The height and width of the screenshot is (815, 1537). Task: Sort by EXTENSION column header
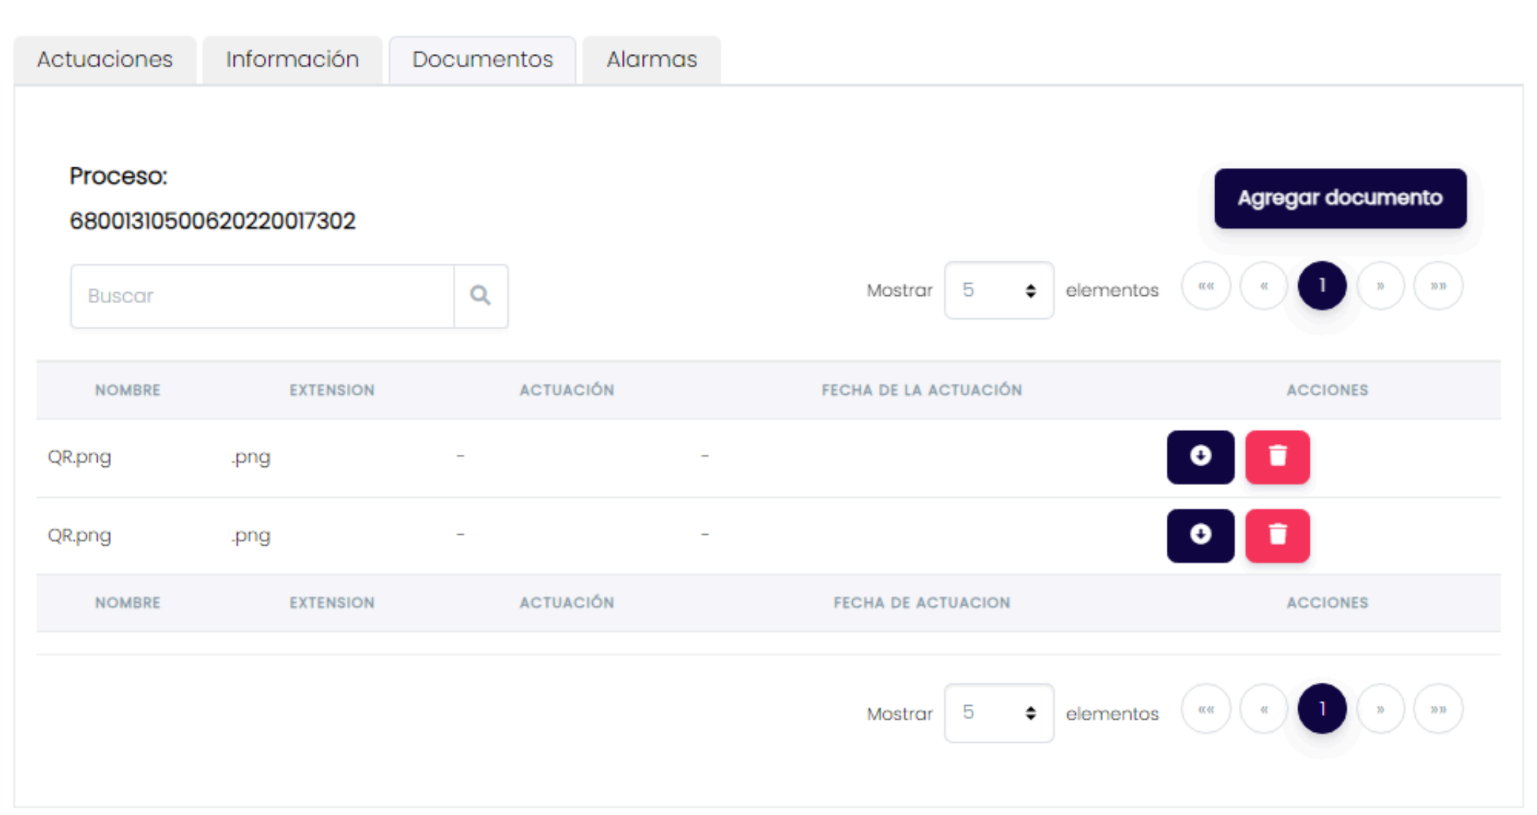pos(332,390)
